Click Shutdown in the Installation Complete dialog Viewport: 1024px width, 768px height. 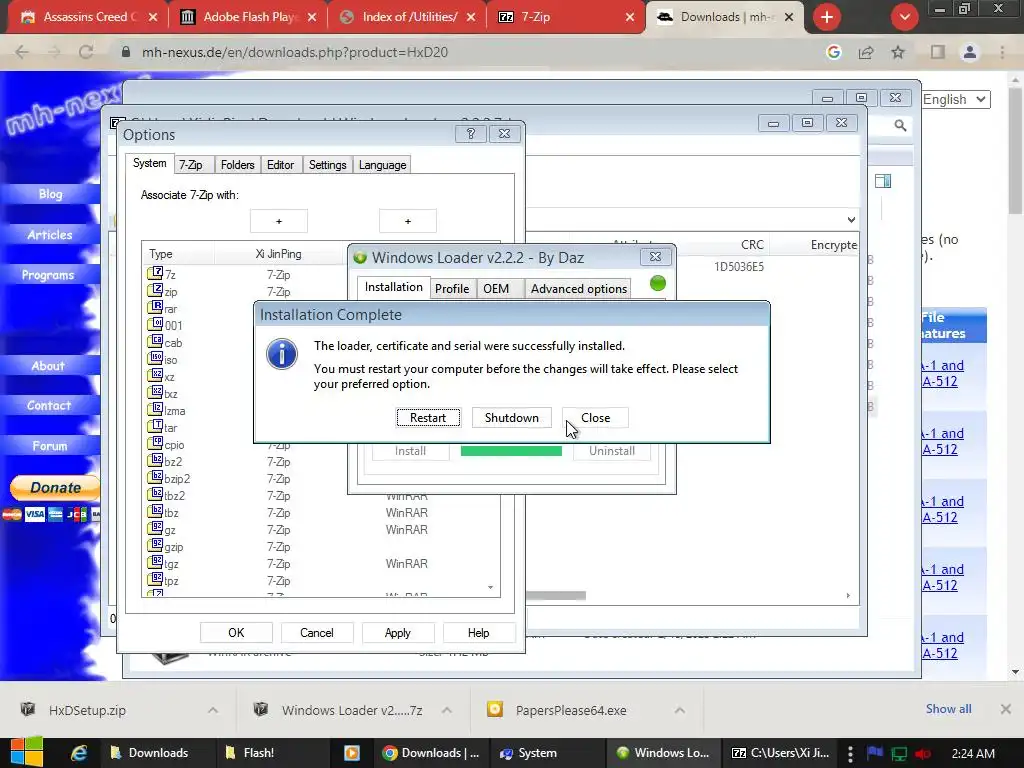[x=511, y=418]
